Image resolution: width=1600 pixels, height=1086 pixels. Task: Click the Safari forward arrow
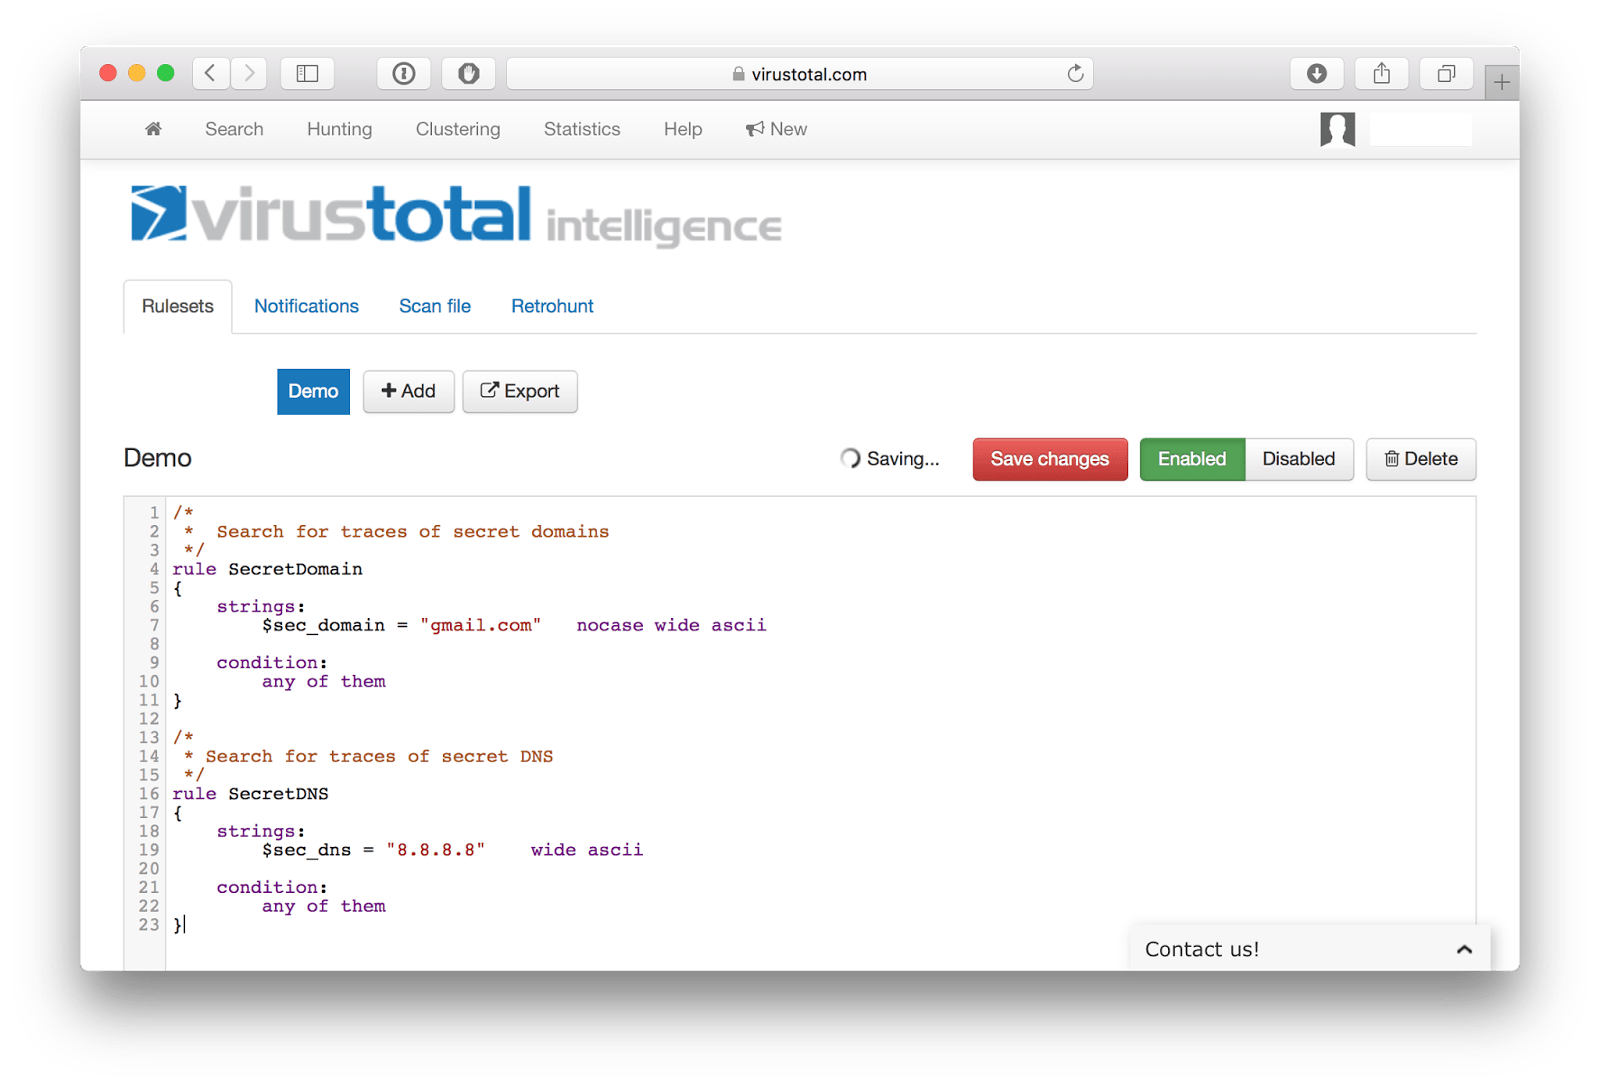249,73
